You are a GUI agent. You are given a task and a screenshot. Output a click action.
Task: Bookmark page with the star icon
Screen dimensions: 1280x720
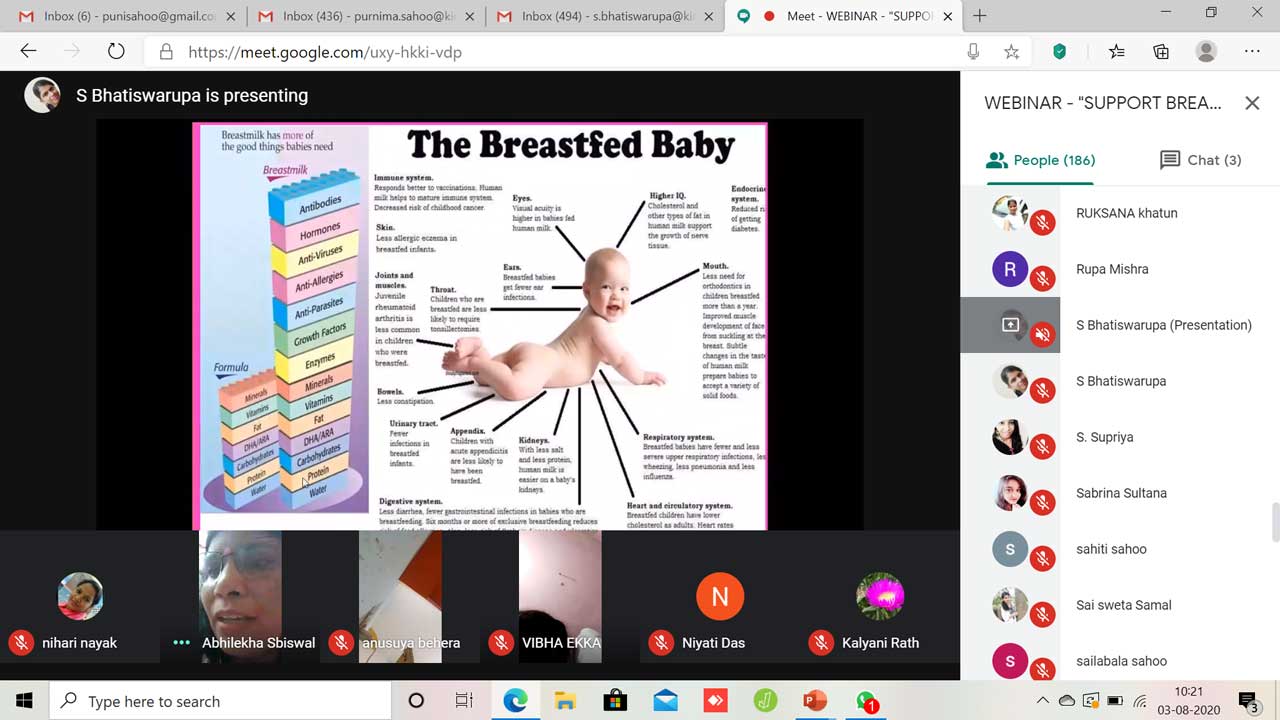[x=1011, y=52]
